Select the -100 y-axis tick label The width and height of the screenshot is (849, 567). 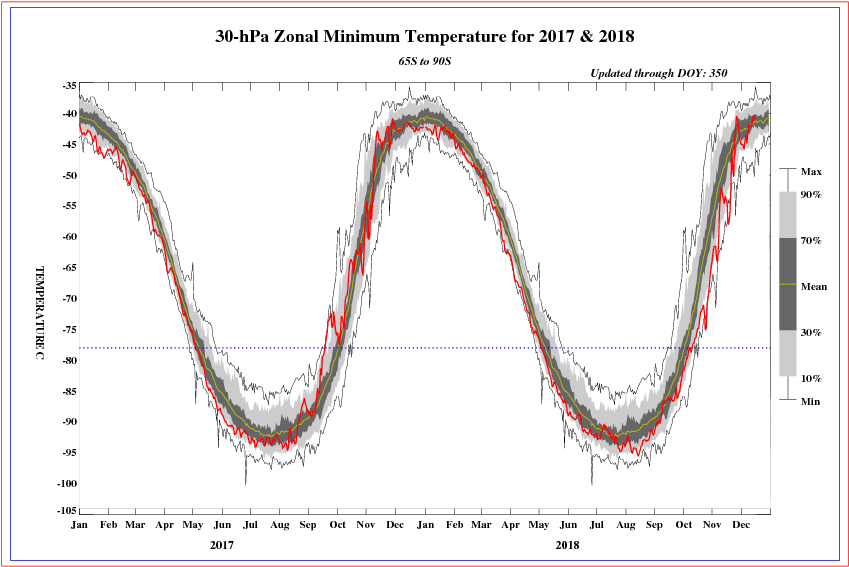tap(67, 483)
